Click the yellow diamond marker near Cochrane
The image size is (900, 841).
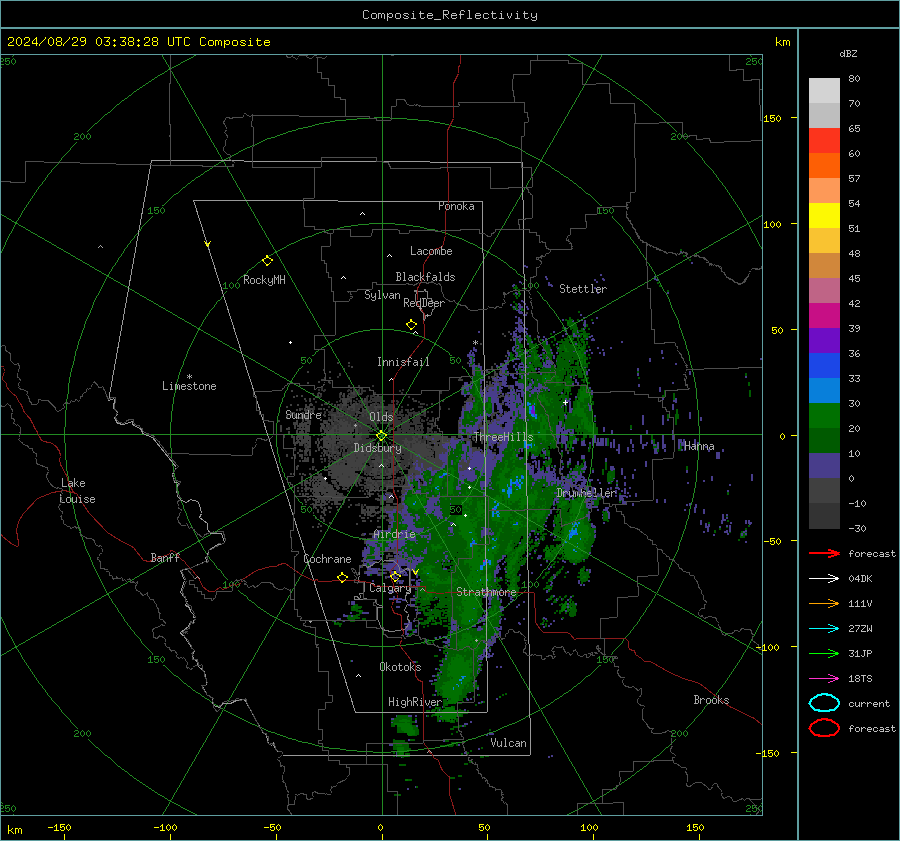tap(342, 578)
